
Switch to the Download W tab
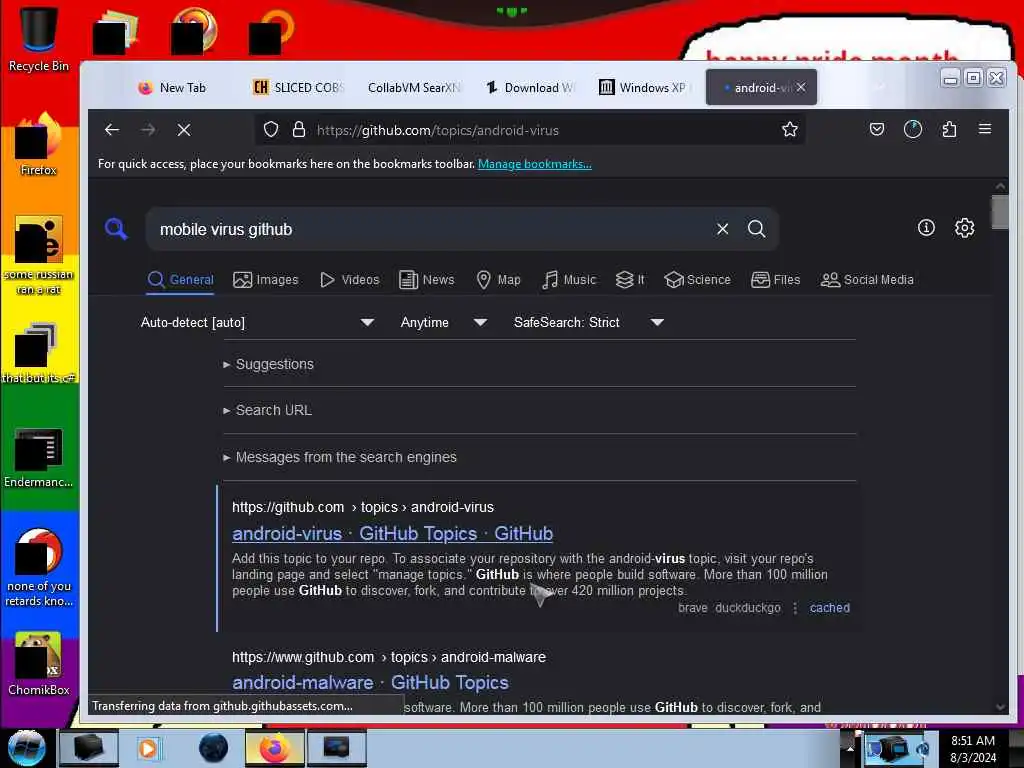530,88
